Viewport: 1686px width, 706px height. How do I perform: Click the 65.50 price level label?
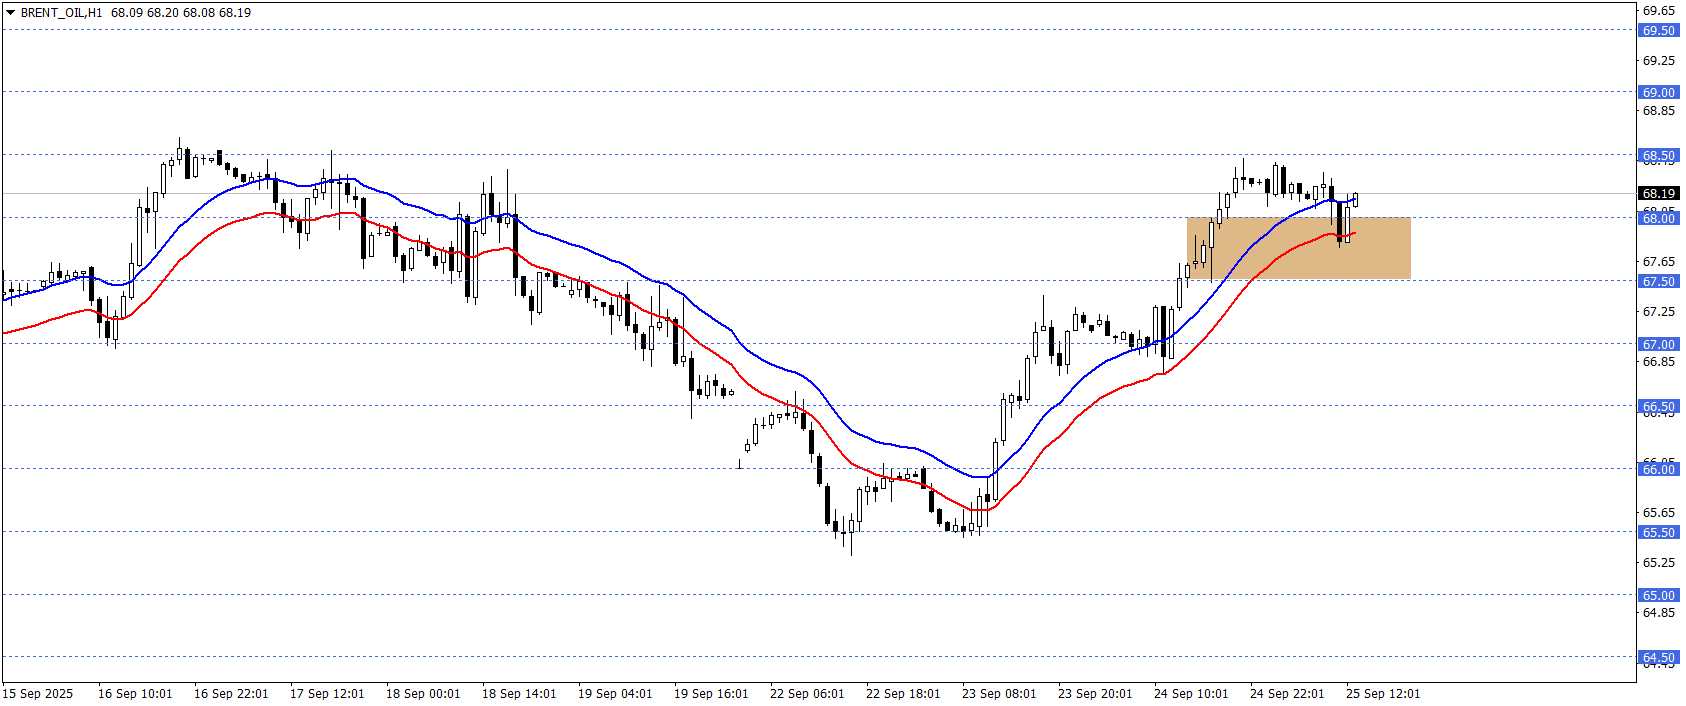[1658, 533]
